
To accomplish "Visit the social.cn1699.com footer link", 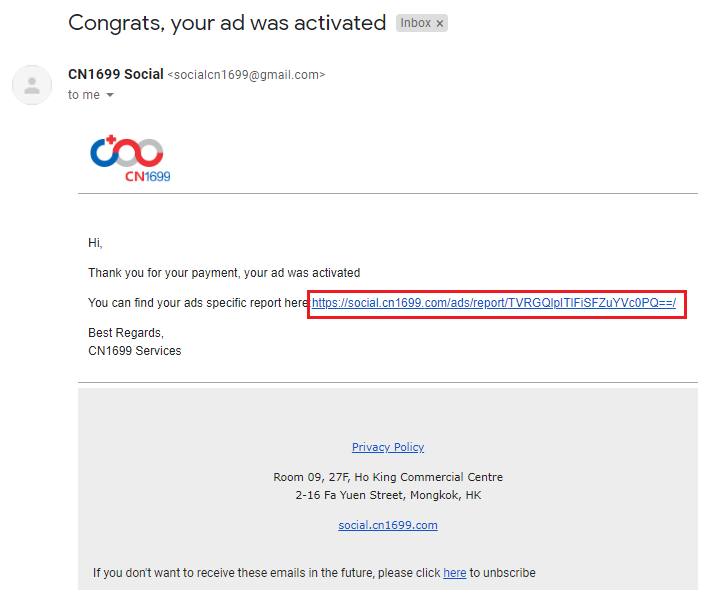I will (x=388, y=525).
